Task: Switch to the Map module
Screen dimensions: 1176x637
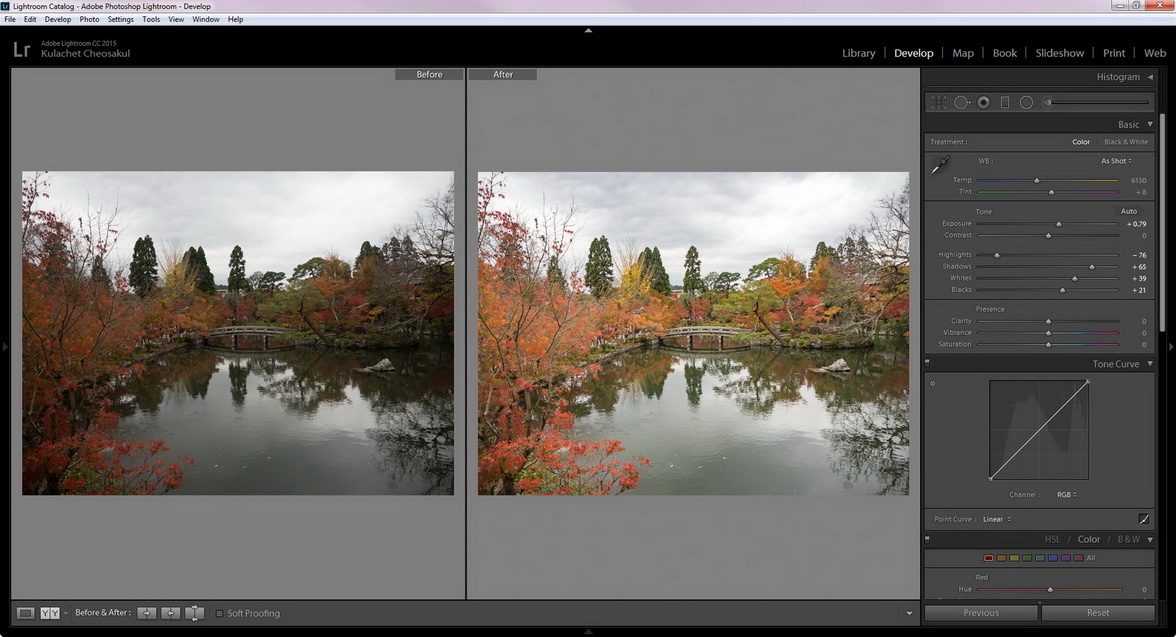Action: (963, 53)
